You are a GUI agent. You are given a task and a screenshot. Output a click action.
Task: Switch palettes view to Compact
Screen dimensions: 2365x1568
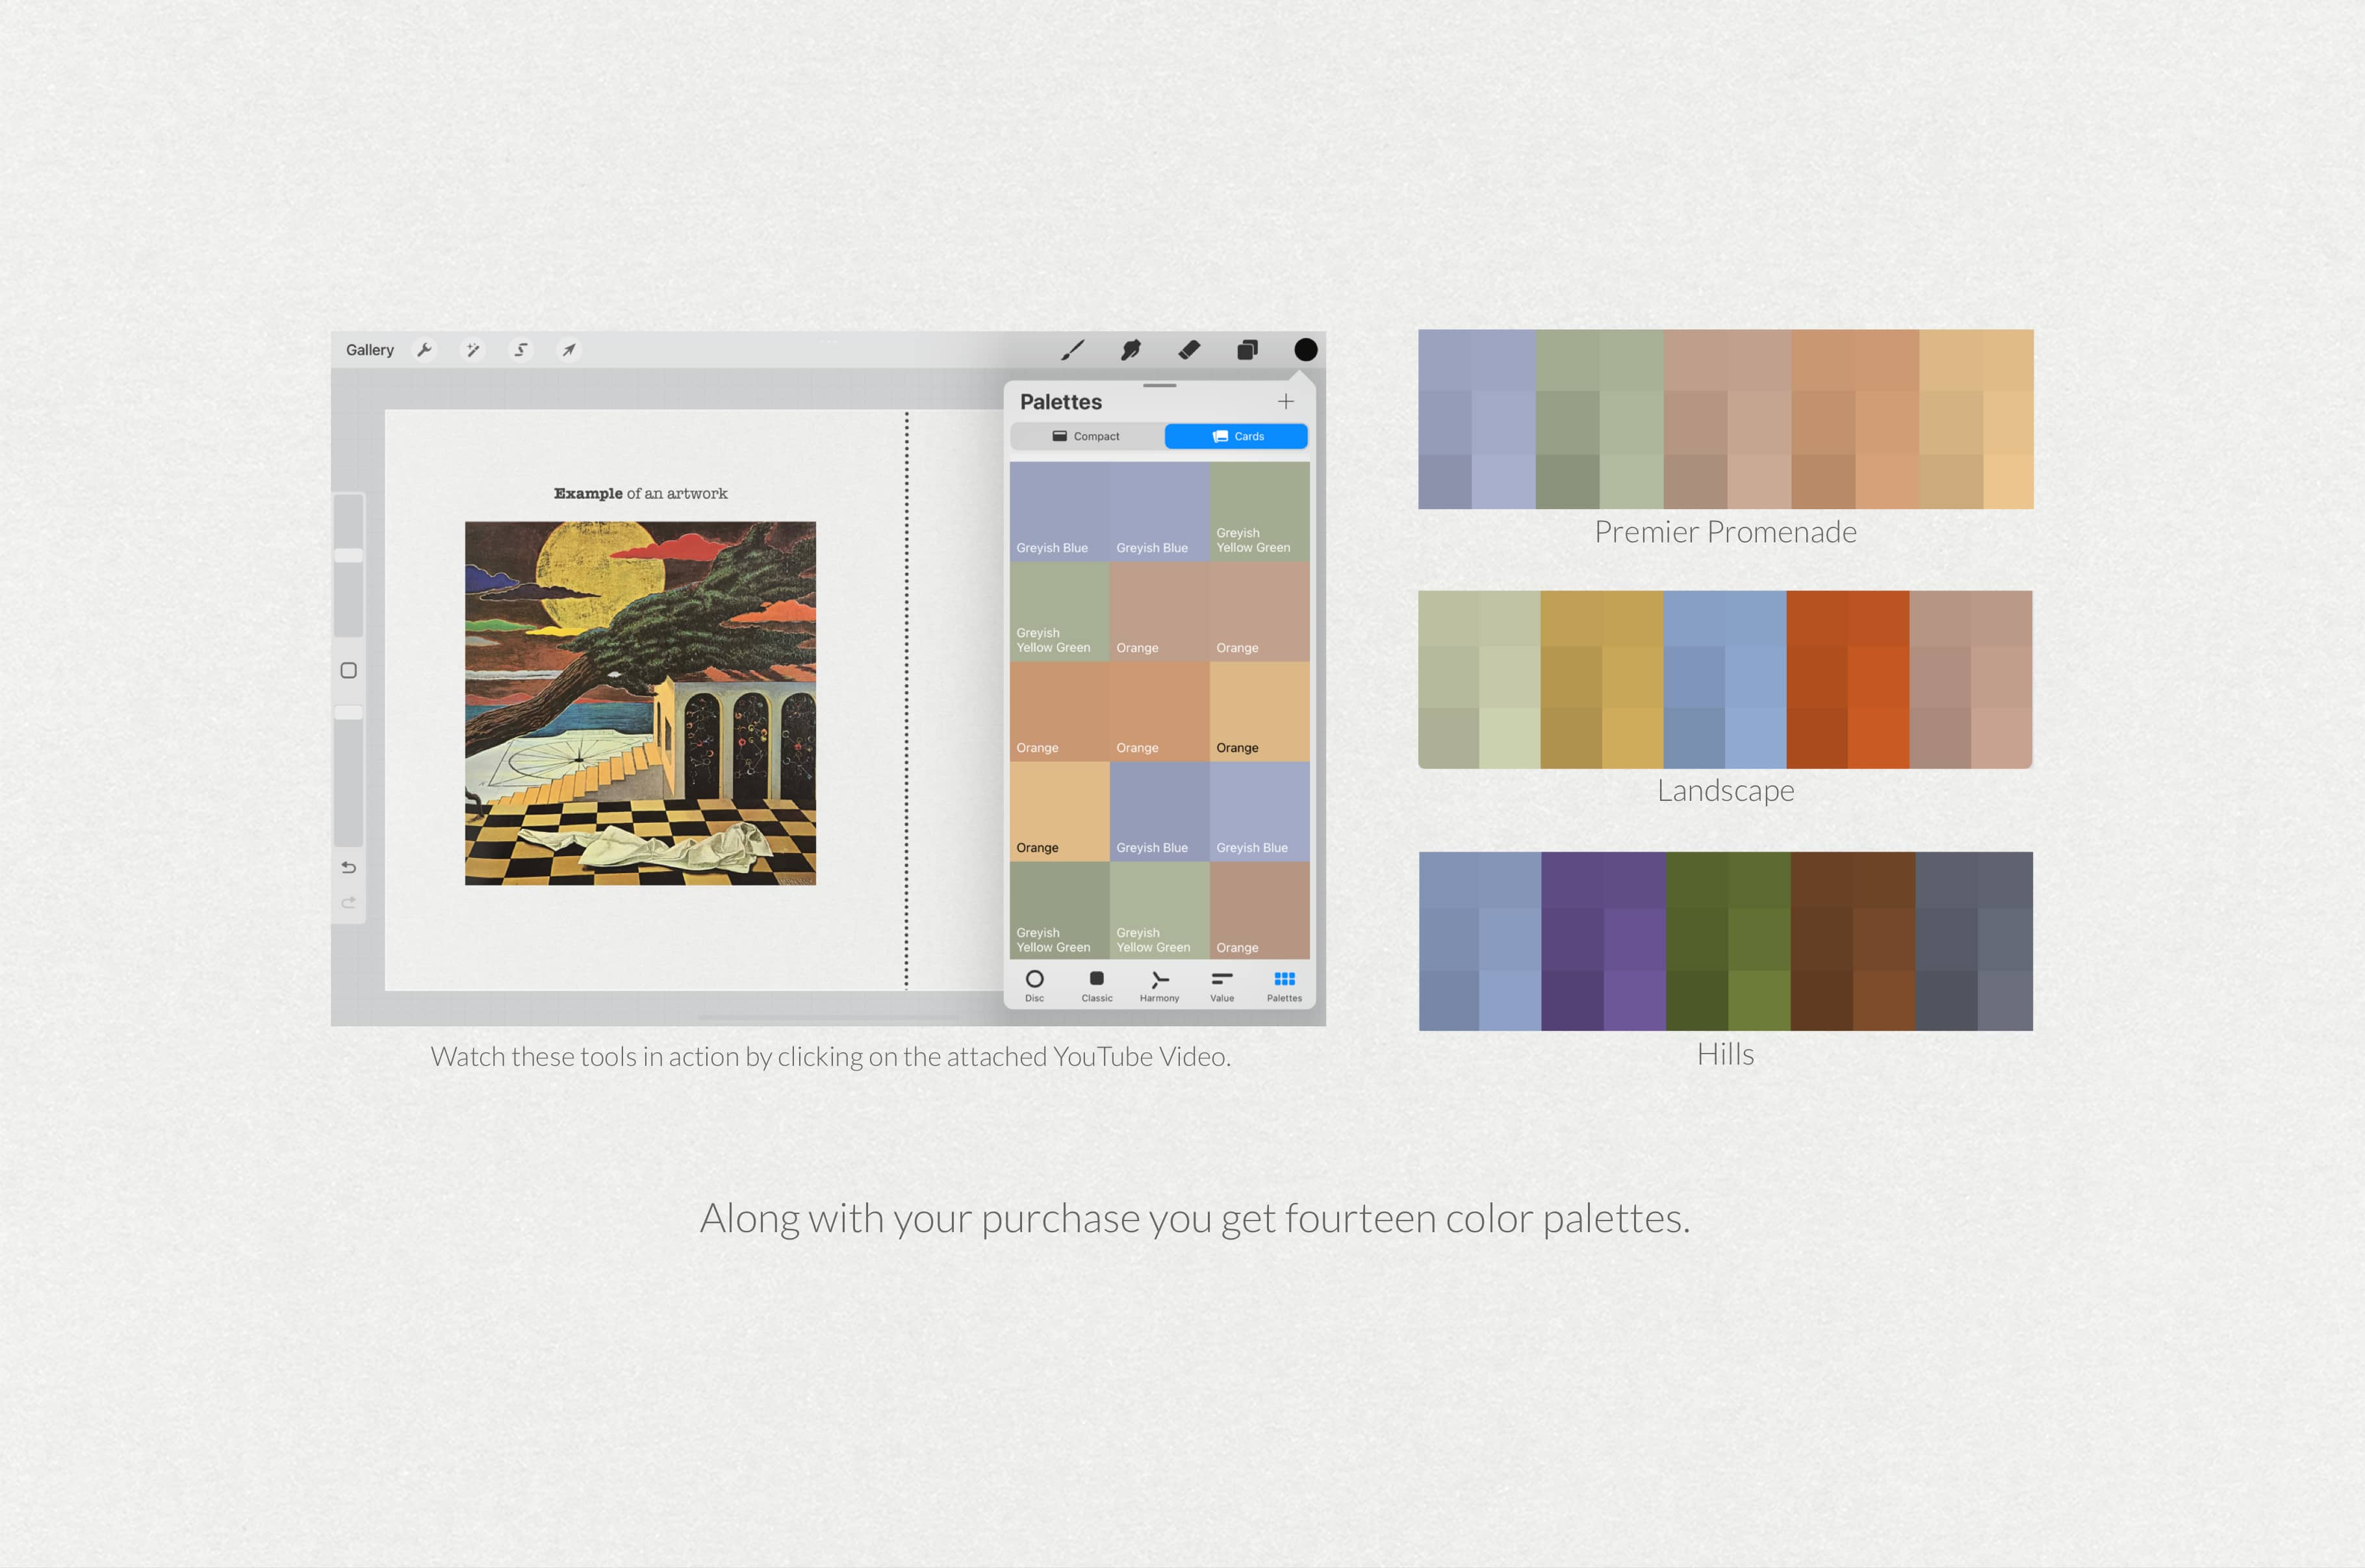[x=1087, y=436]
